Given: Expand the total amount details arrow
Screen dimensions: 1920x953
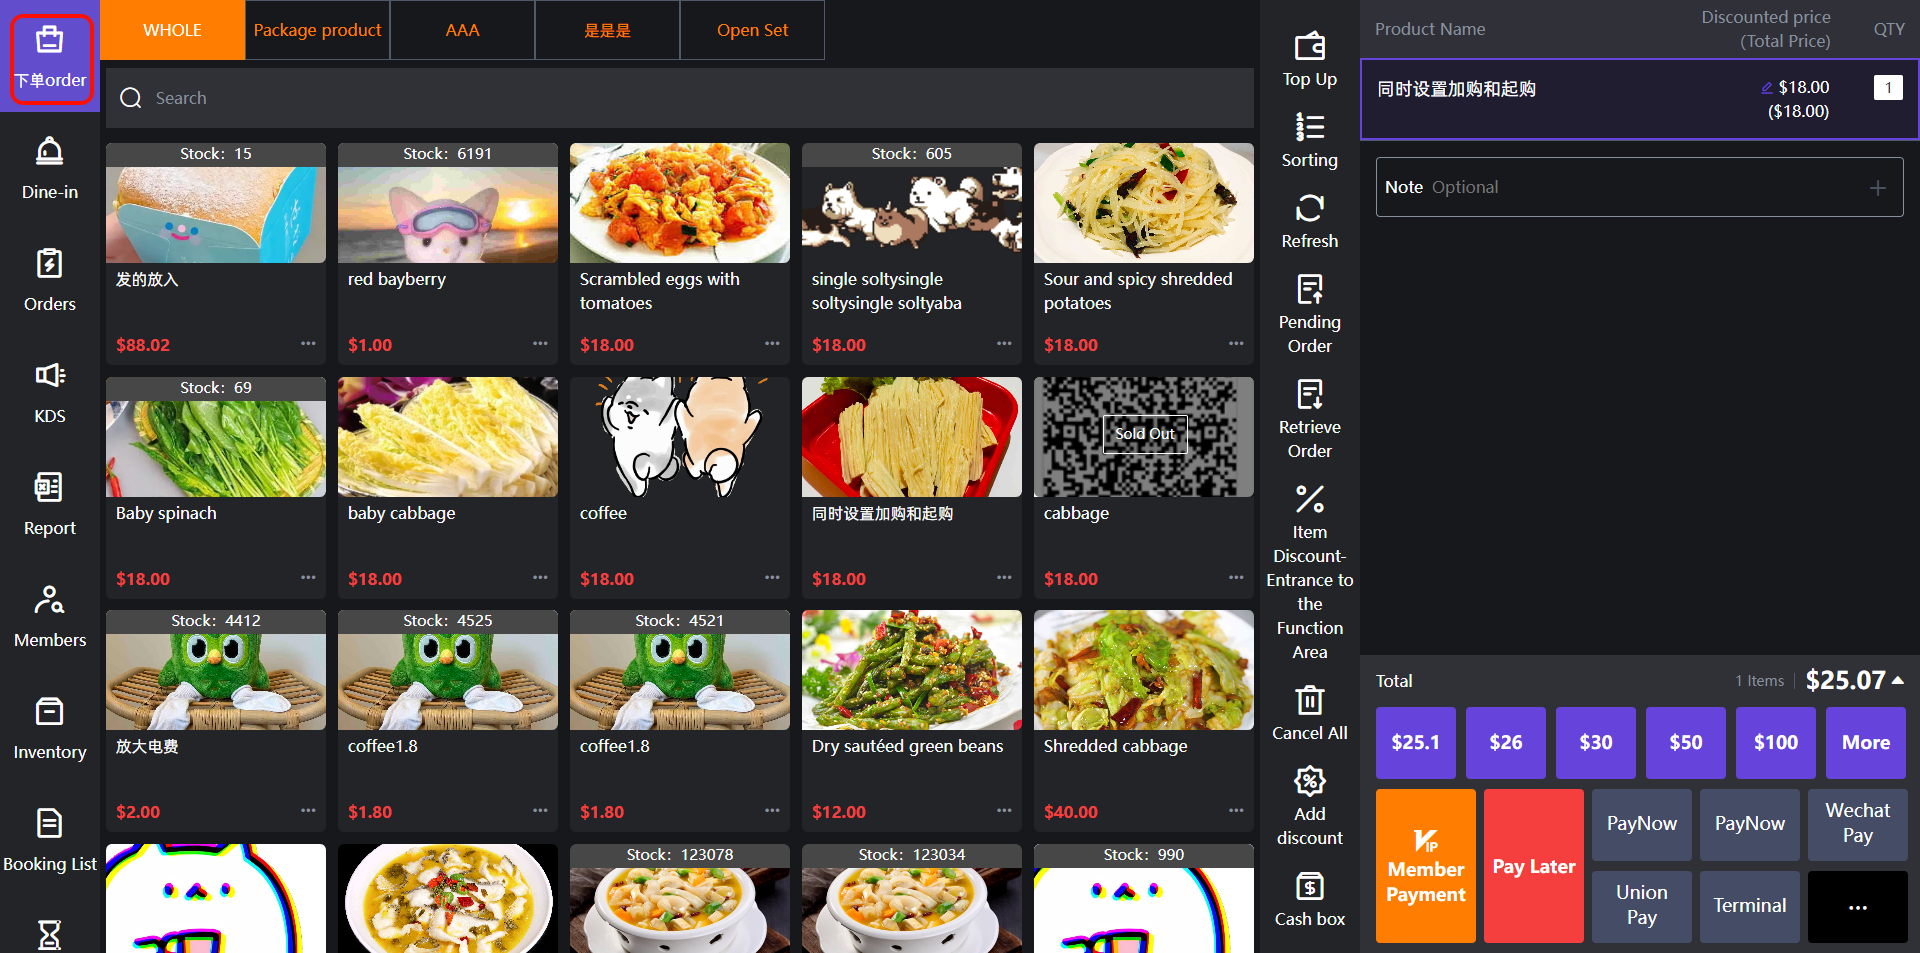Looking at the screenshot, I should coord(1898,680).
